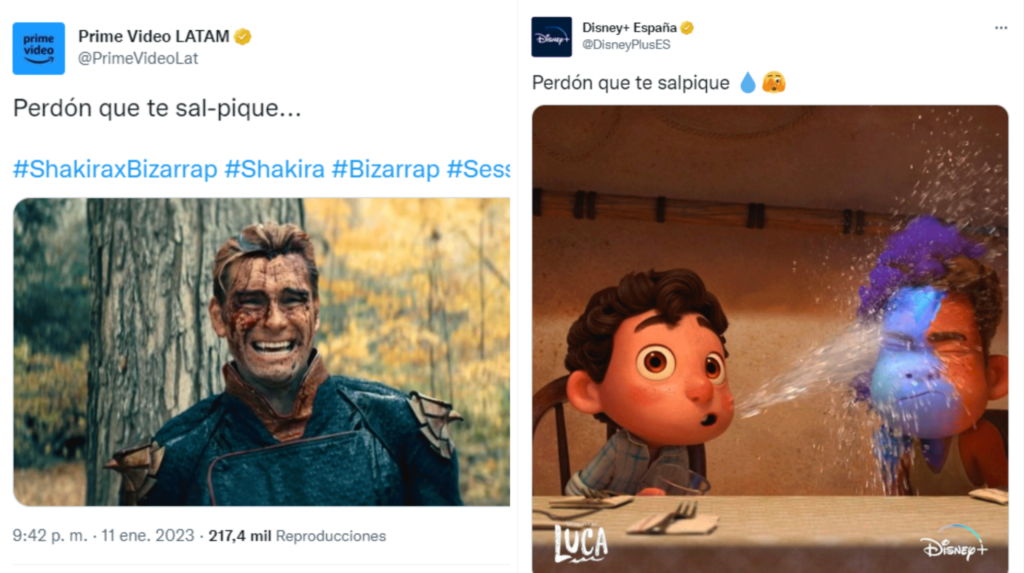Click the water droplet emoji
The height and width of the screenshot is (573, 1024).
(748, 83)
